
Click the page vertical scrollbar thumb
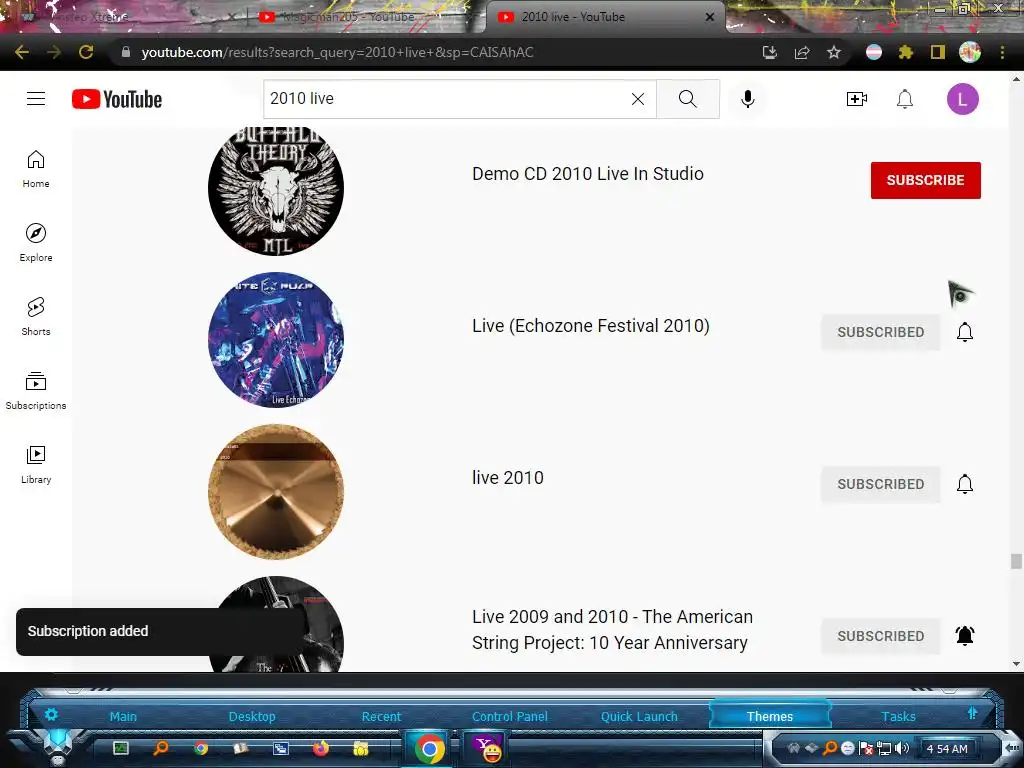click(x=1016, y=562)
